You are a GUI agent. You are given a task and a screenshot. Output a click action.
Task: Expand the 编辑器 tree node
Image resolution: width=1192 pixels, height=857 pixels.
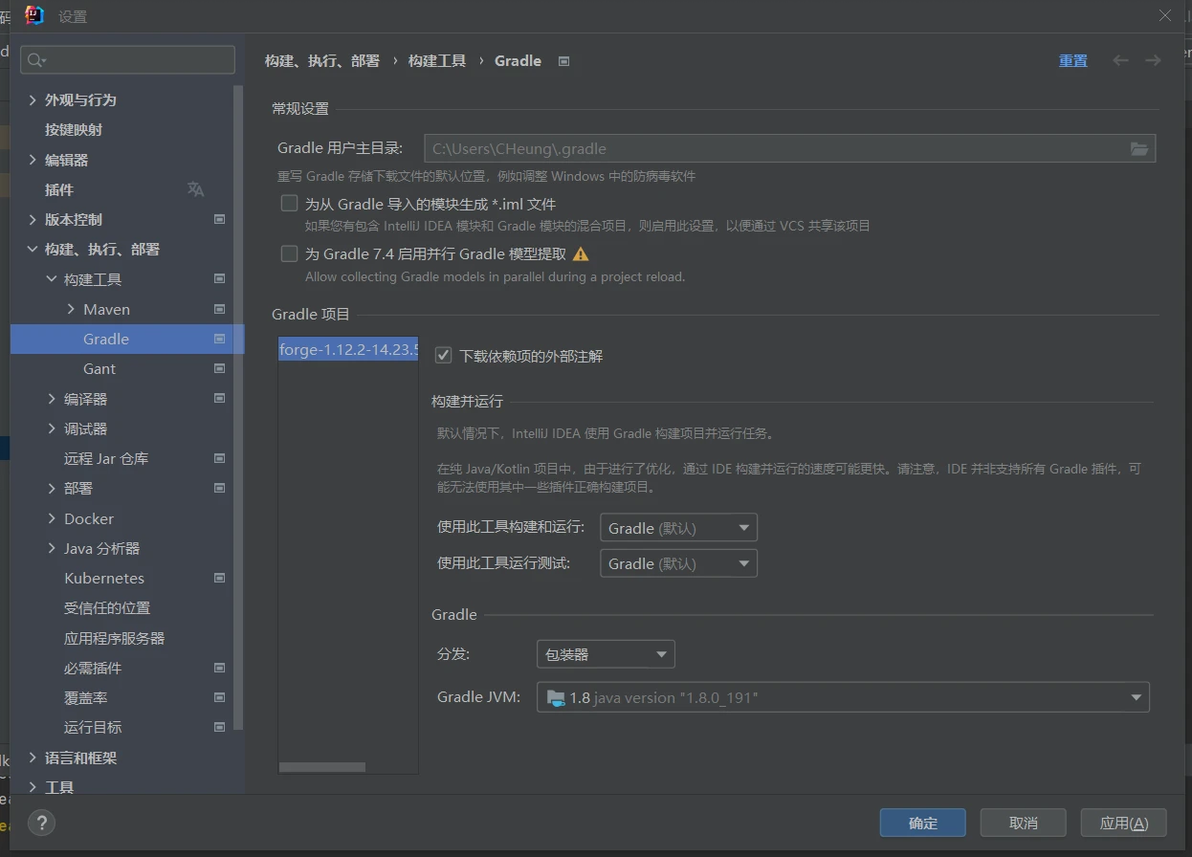pyautogui.click(x=32, y=160)
